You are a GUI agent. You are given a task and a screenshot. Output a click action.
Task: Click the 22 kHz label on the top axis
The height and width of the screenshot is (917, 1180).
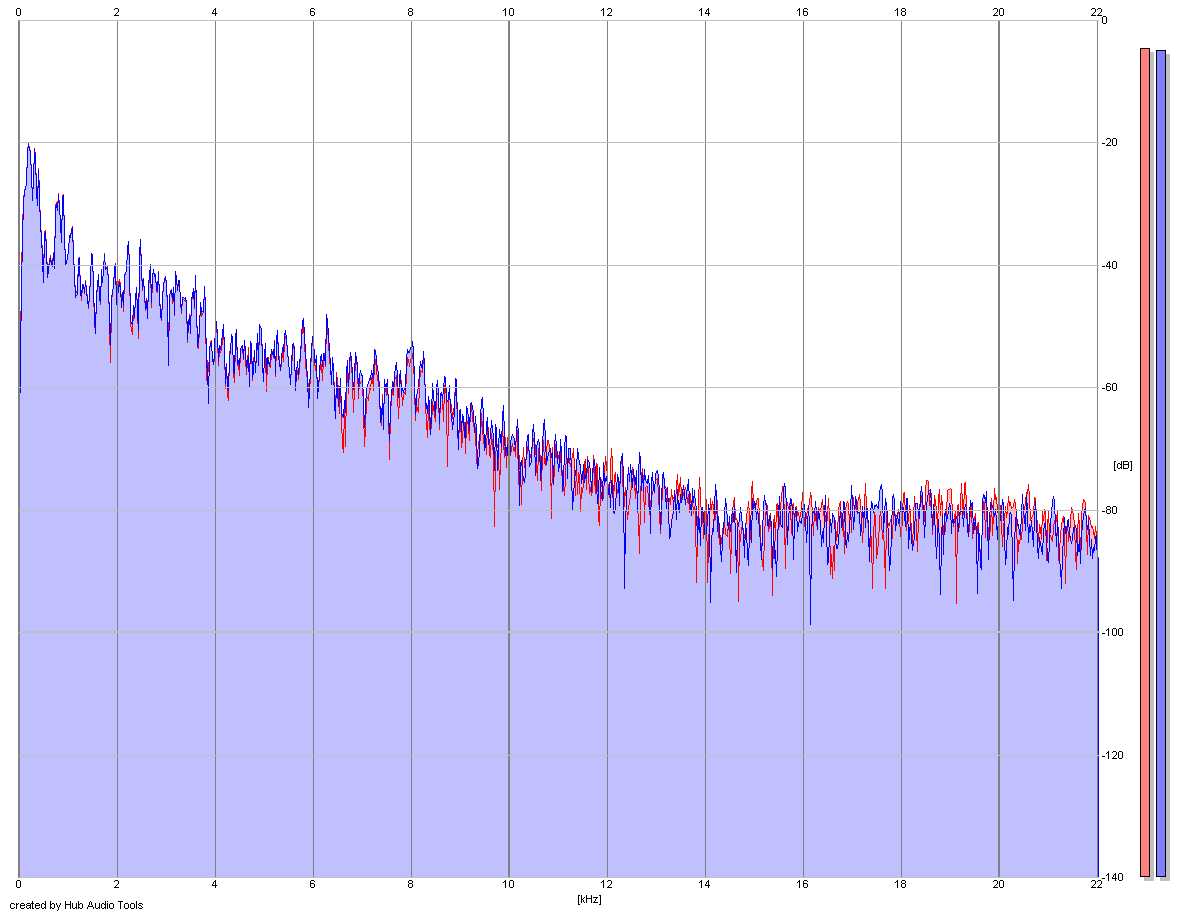1096,12
